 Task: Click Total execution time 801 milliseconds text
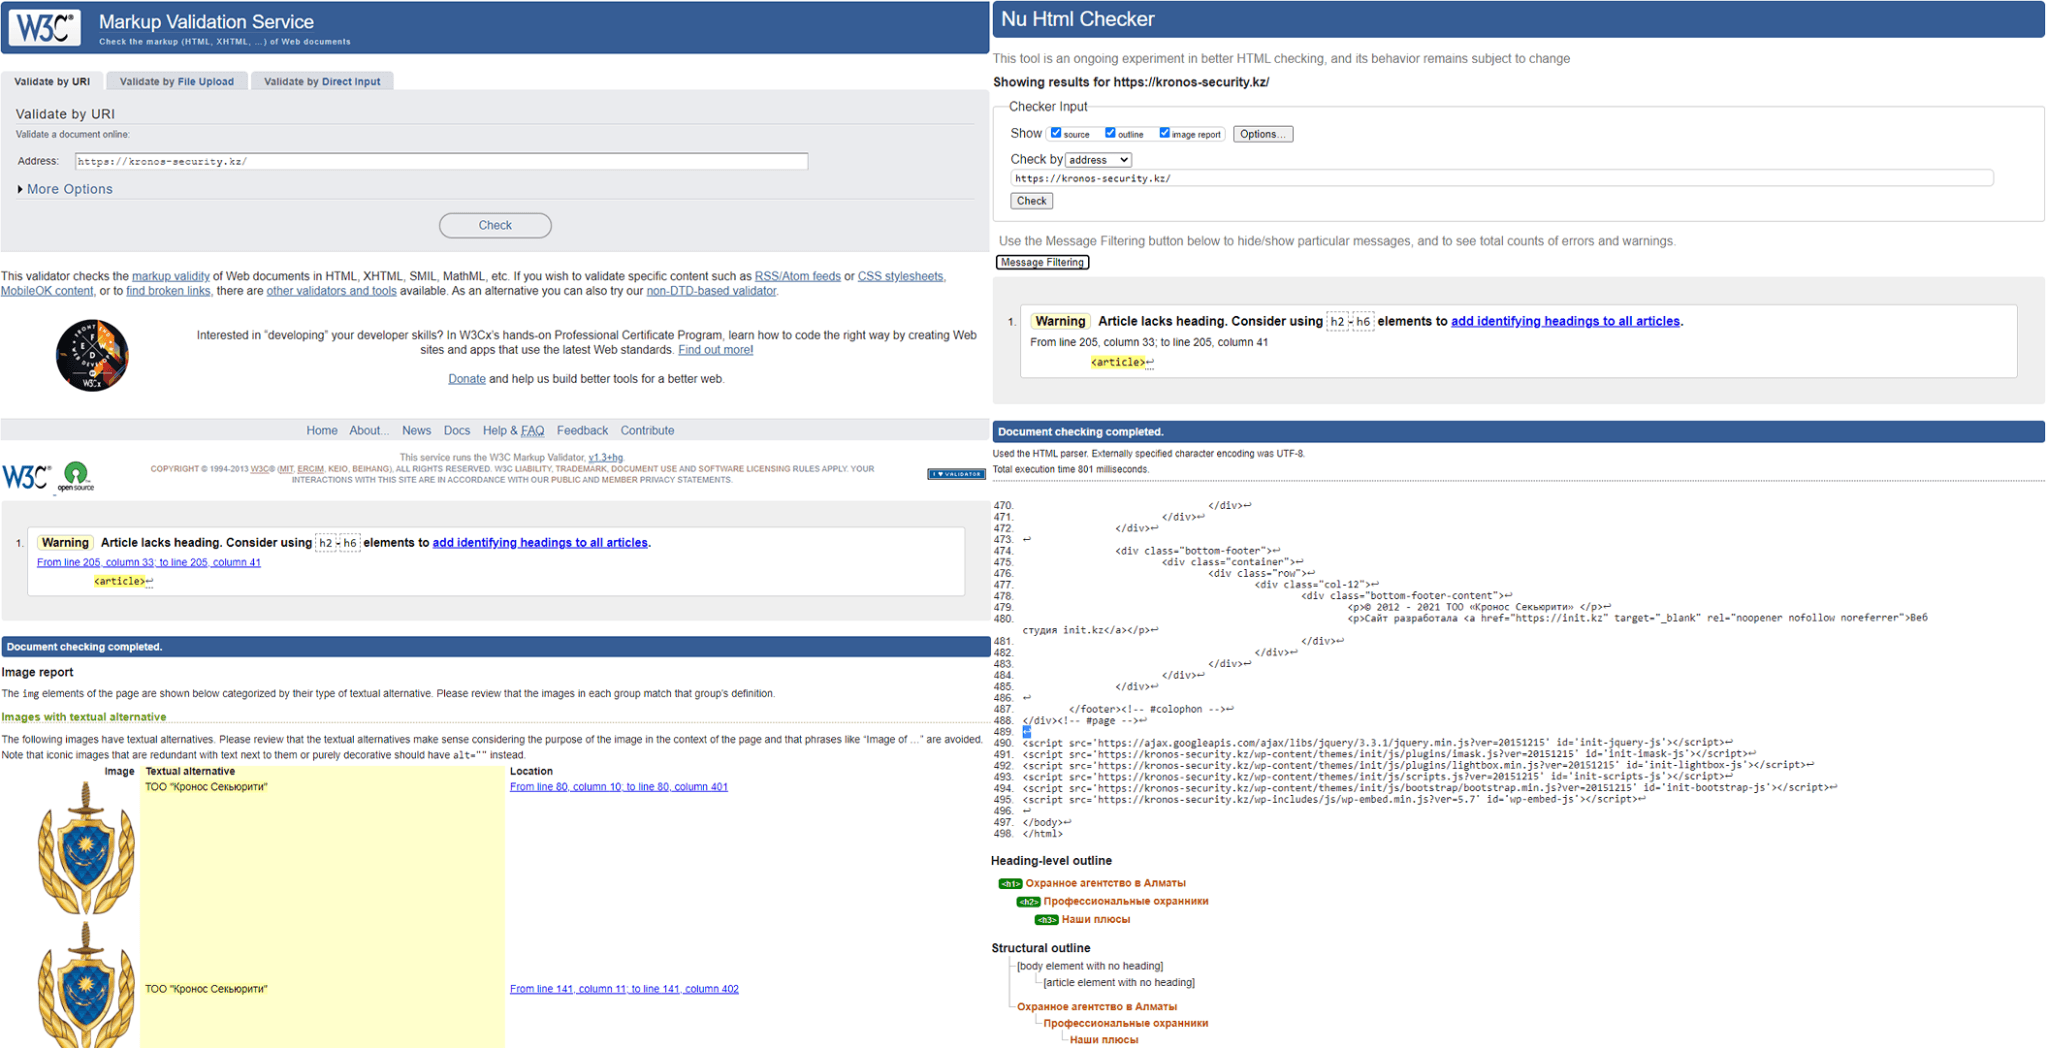(x=1070, y=470)
